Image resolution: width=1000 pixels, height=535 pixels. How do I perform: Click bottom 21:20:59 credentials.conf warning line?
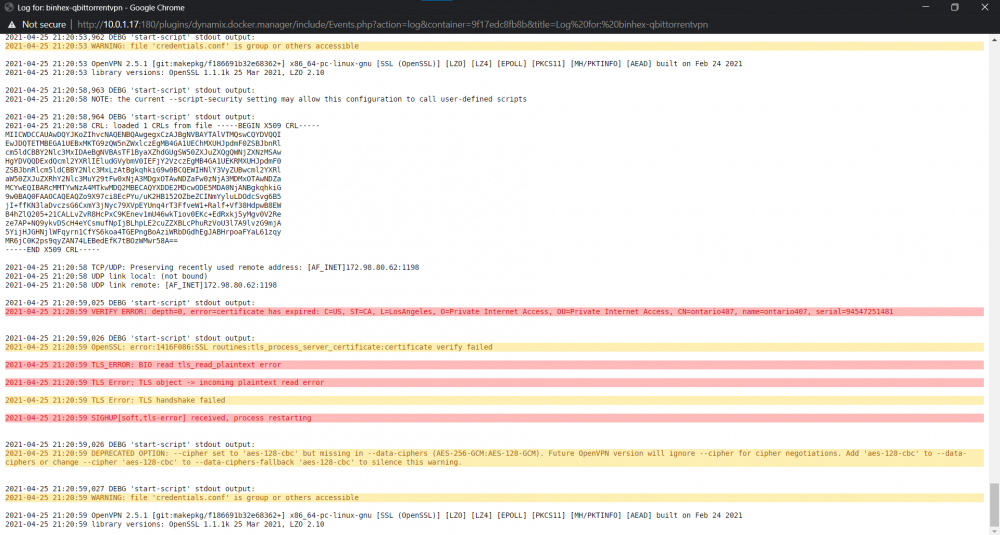point(494,497)
